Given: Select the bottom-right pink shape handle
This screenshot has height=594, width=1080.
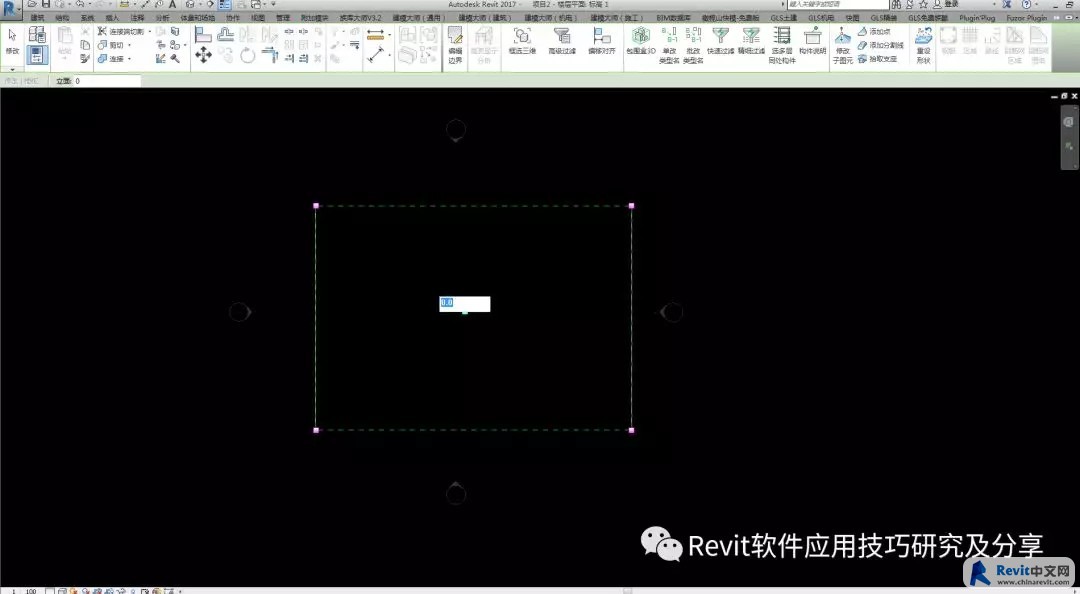Looking at the screenshot, I should click(x=632, y=430).
